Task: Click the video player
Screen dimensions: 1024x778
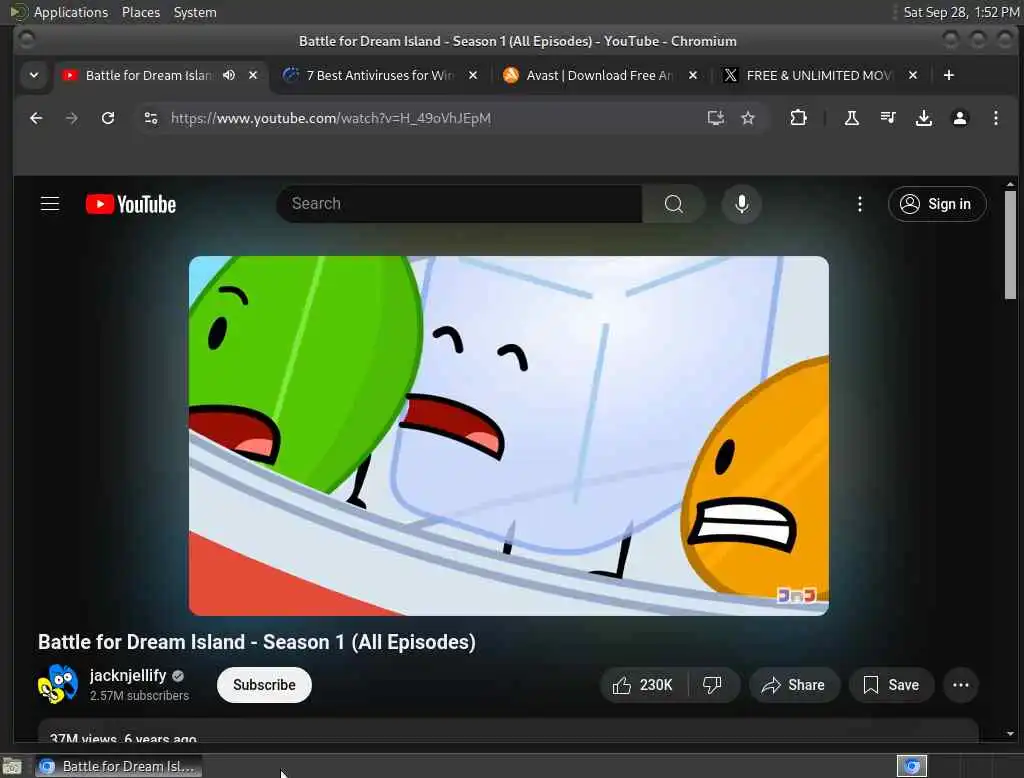Action: pos(509,435)
